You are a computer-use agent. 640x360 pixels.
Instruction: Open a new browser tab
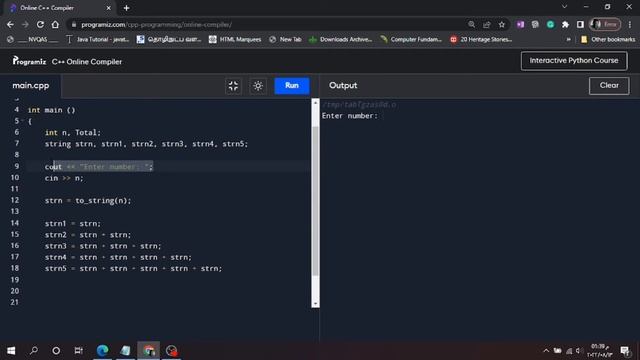point(127,8)
